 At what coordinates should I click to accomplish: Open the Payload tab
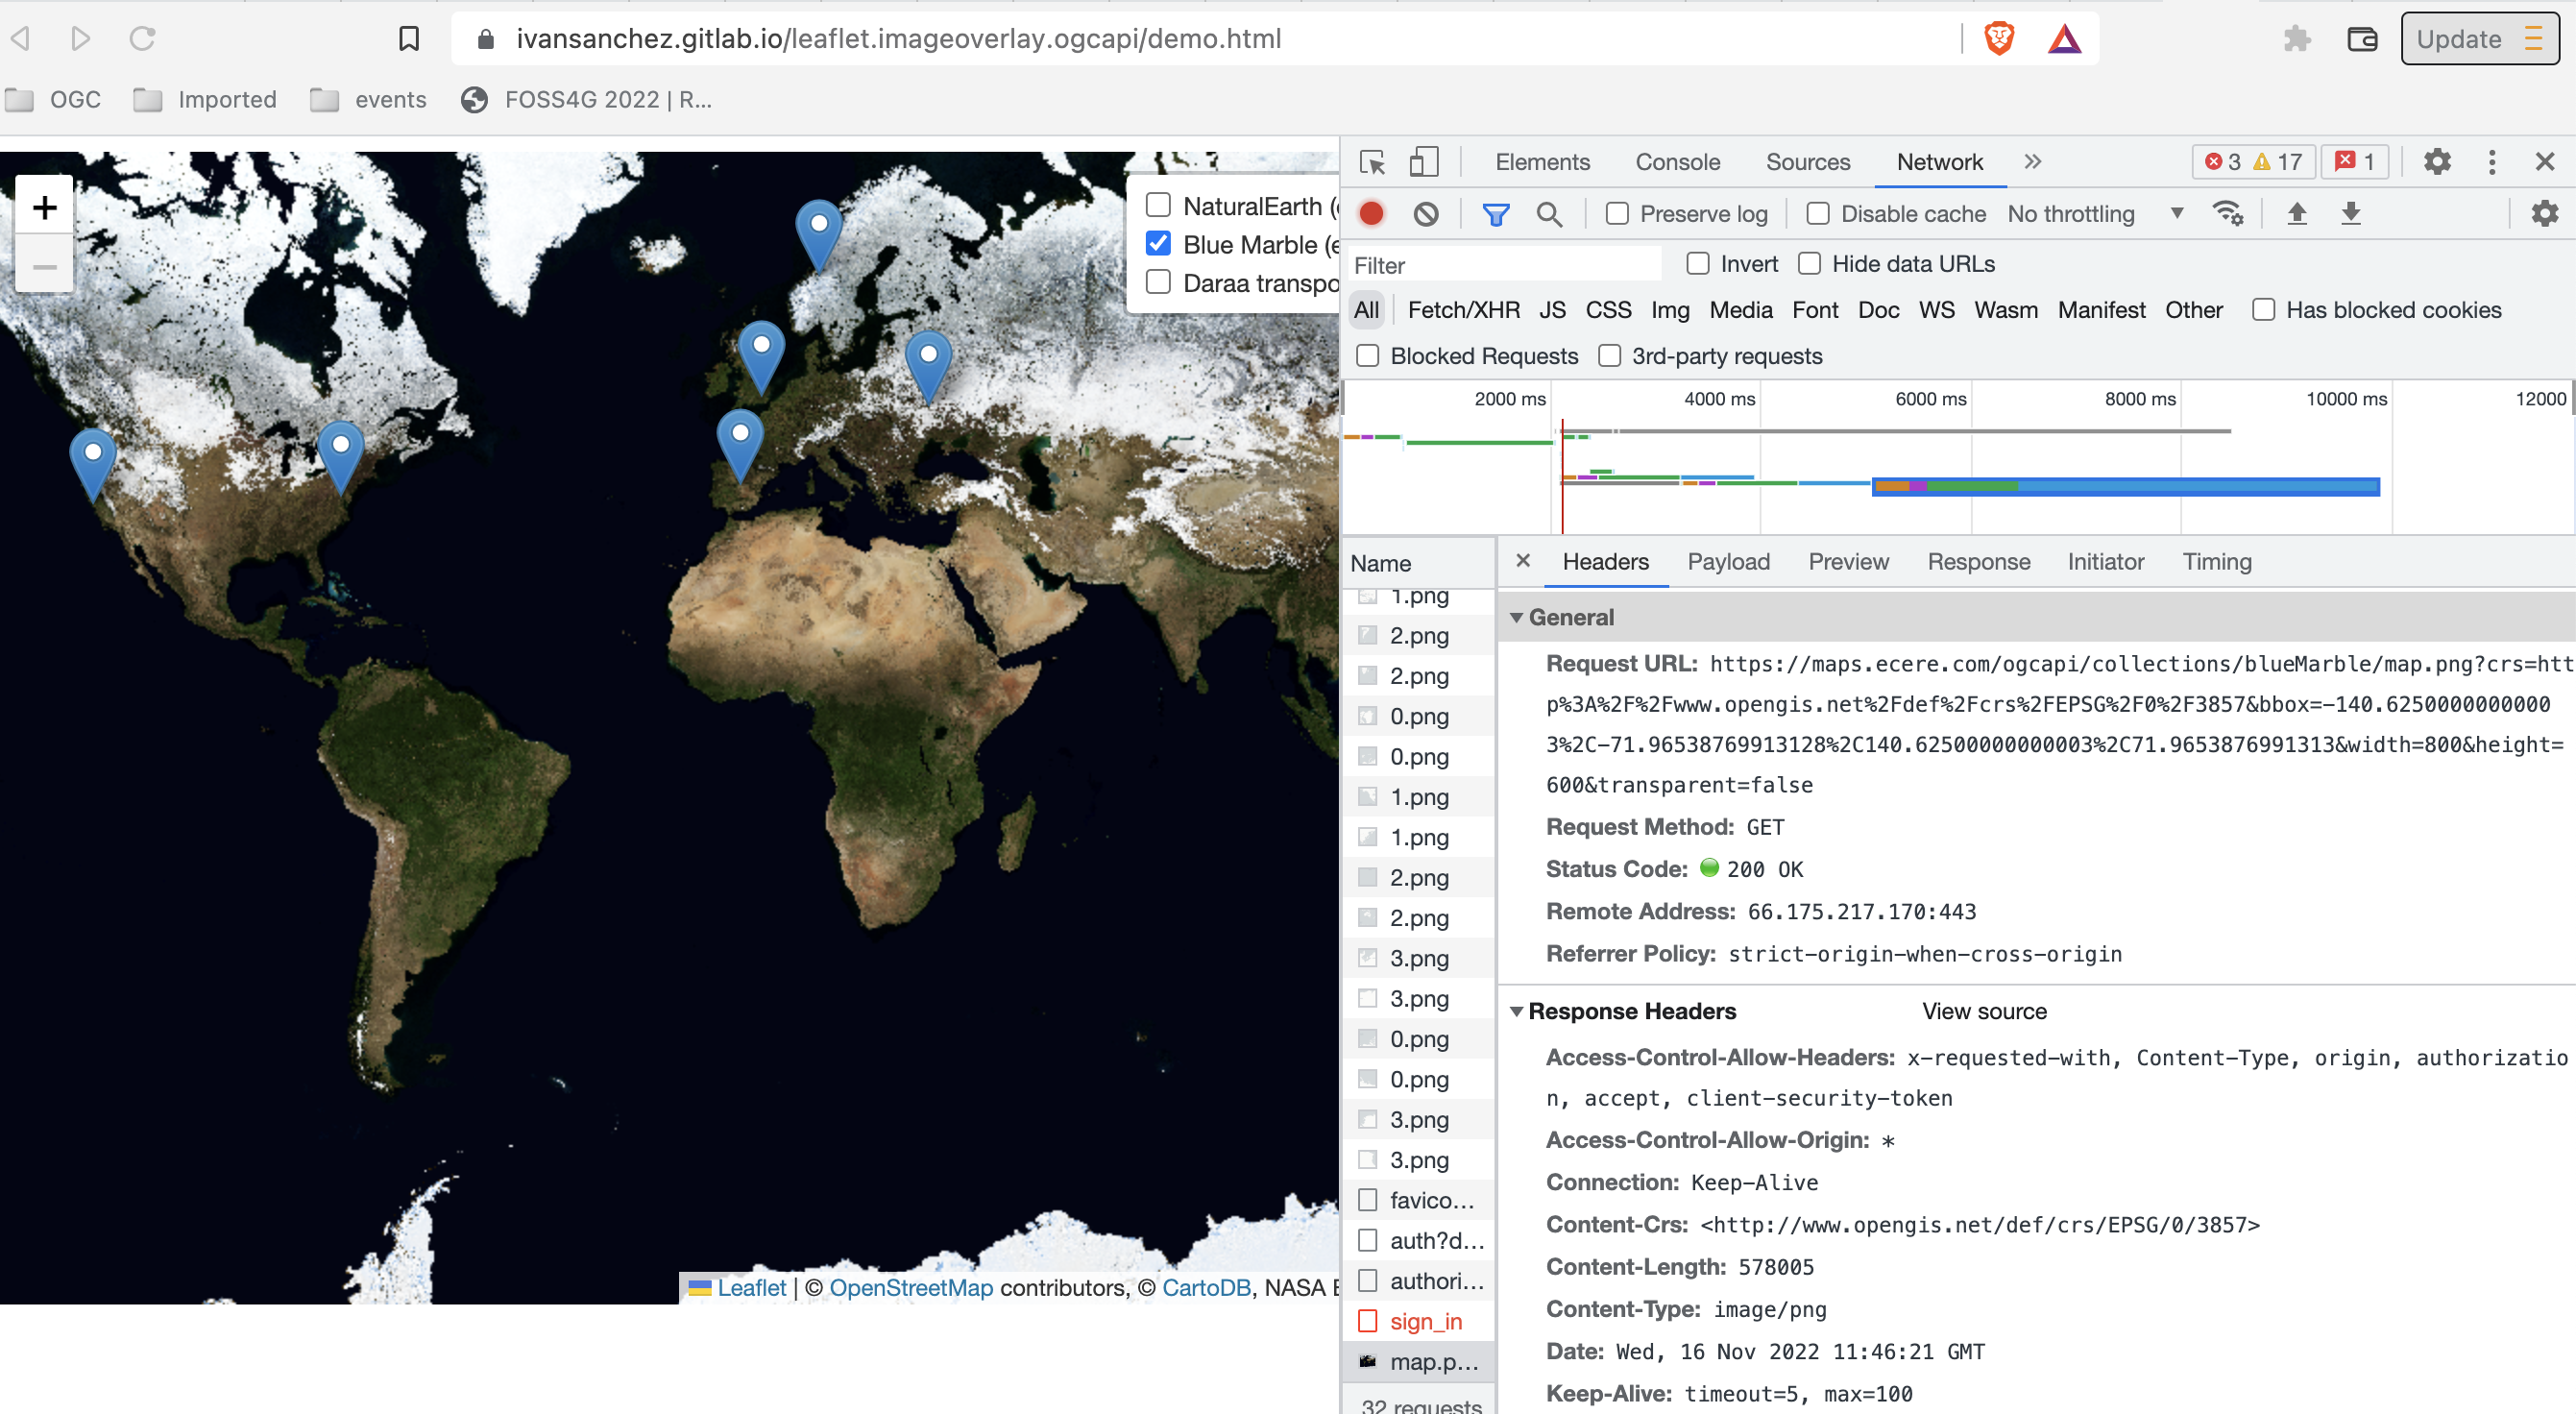(x=1728, y=561)
